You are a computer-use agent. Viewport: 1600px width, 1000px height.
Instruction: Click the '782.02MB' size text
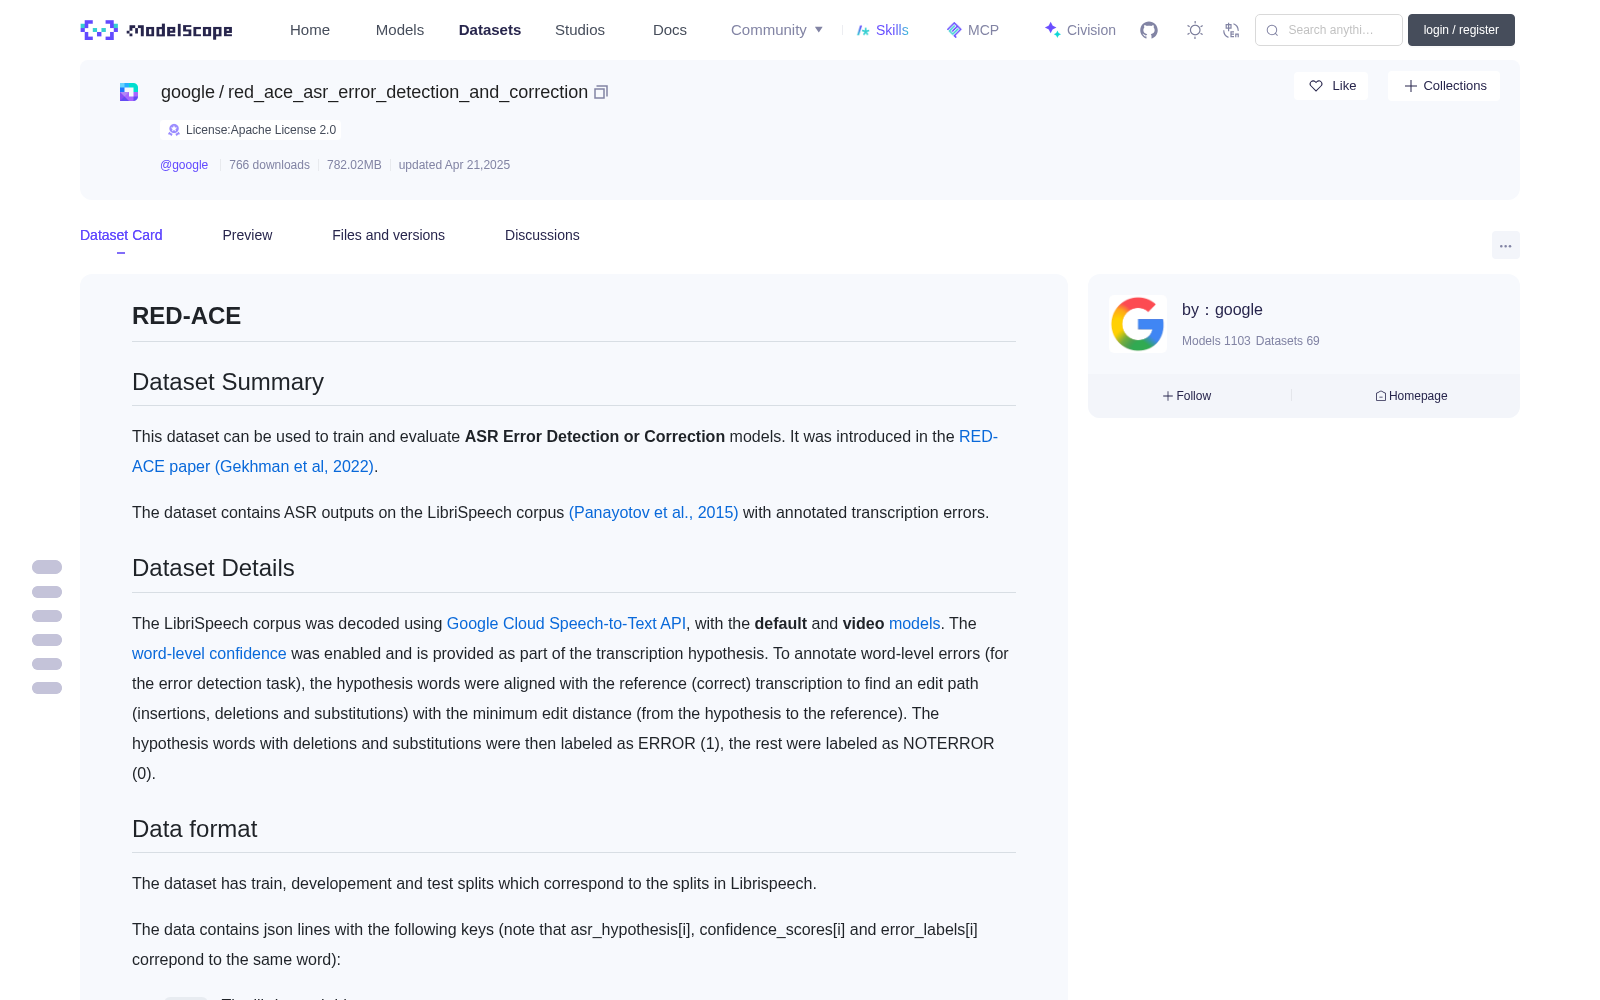click(354, 165)
